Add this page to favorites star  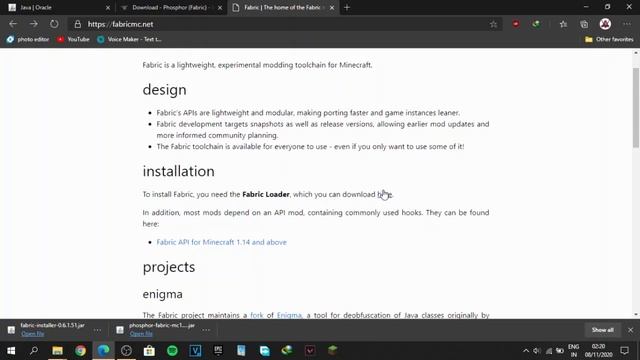(x=493, y=24)
